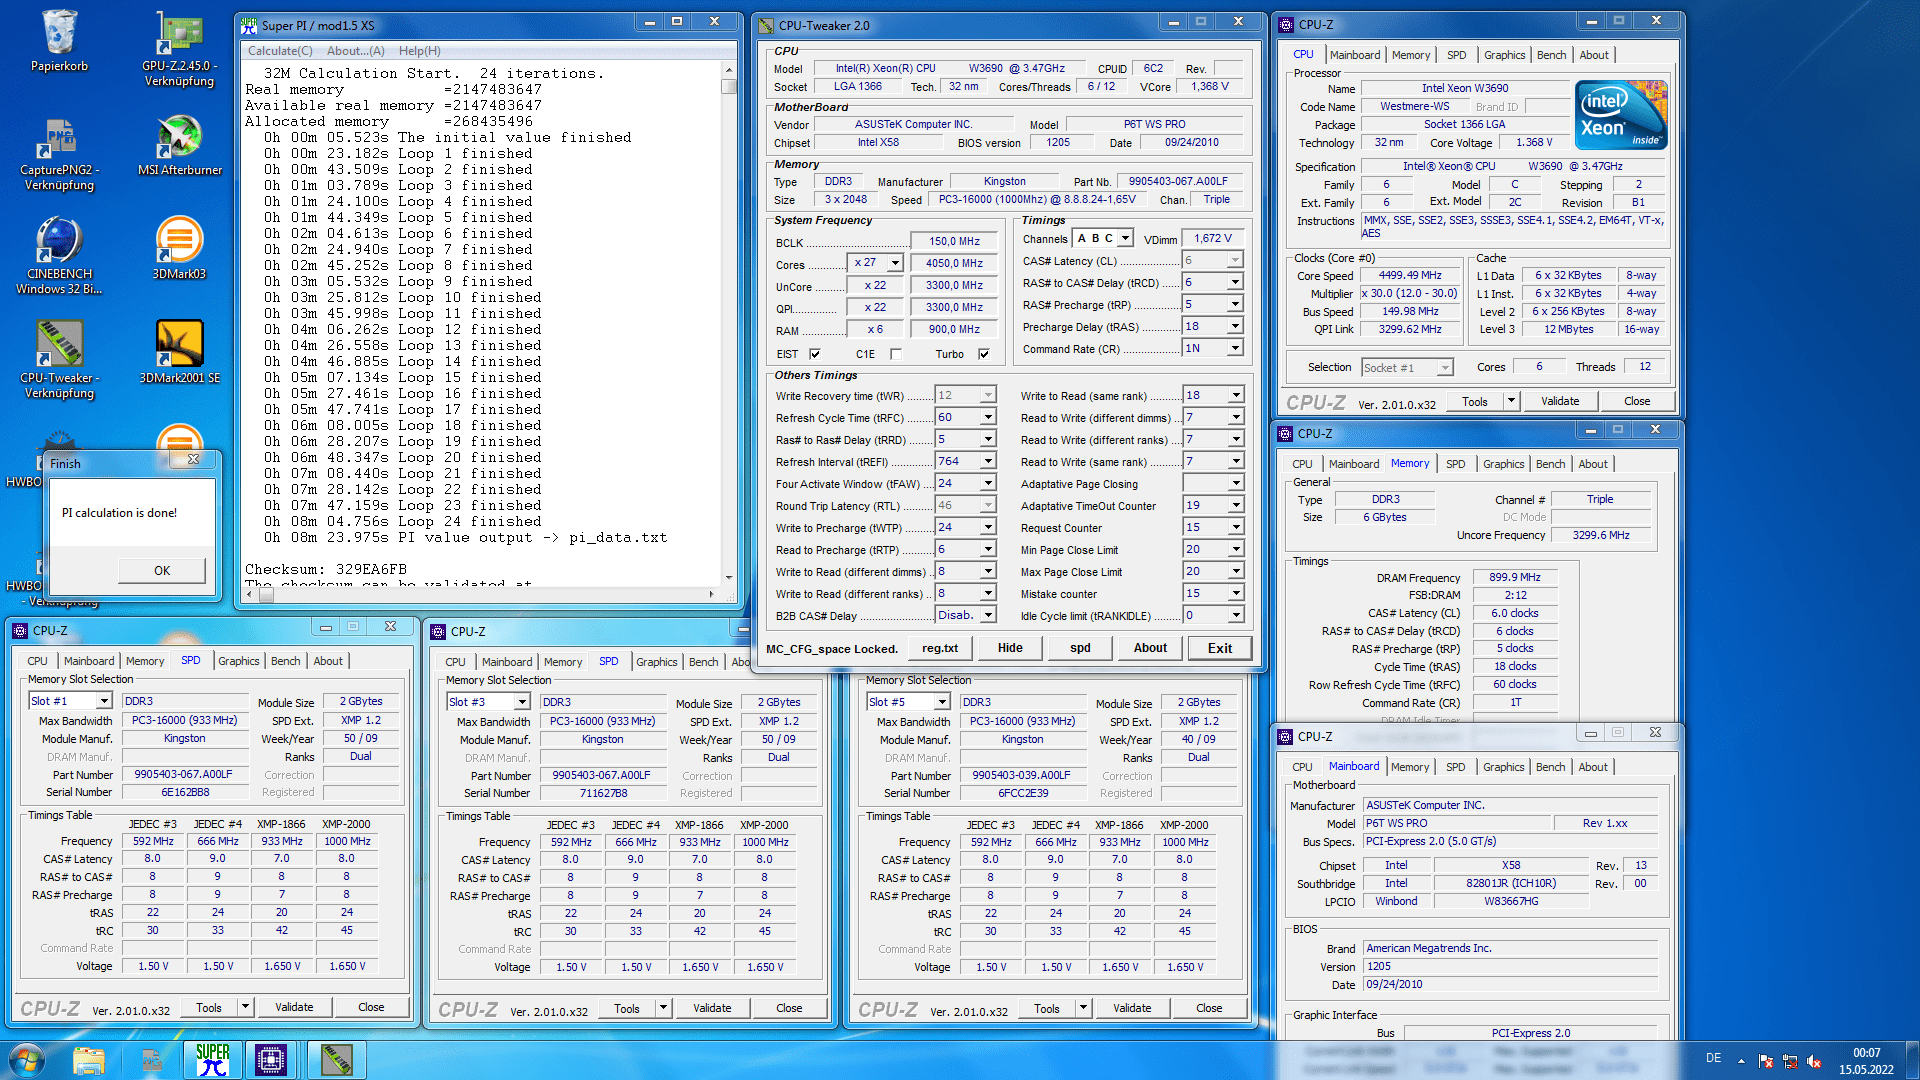Click the Hide button in CPU-Tweaker
The height and width of the screenshot is (1080, 1920).
[1010, 648]
